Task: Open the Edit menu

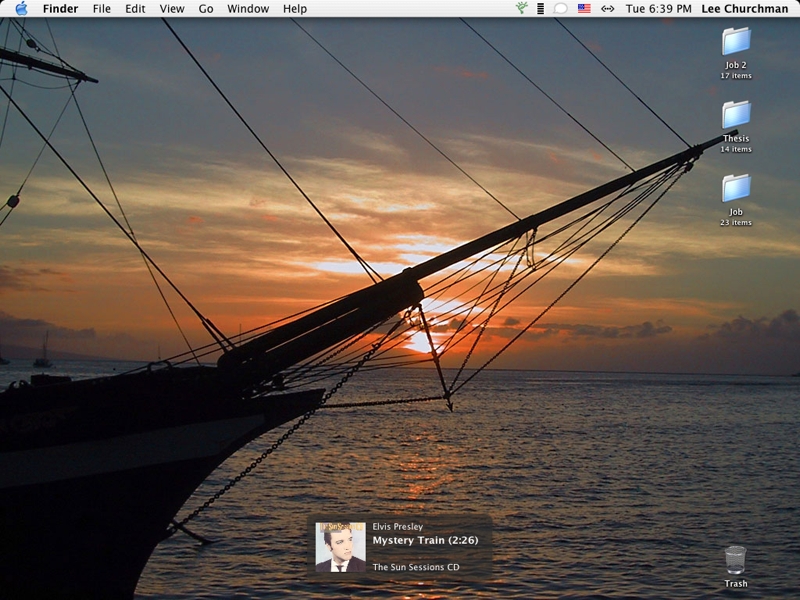Action: [x=135, y=9]
